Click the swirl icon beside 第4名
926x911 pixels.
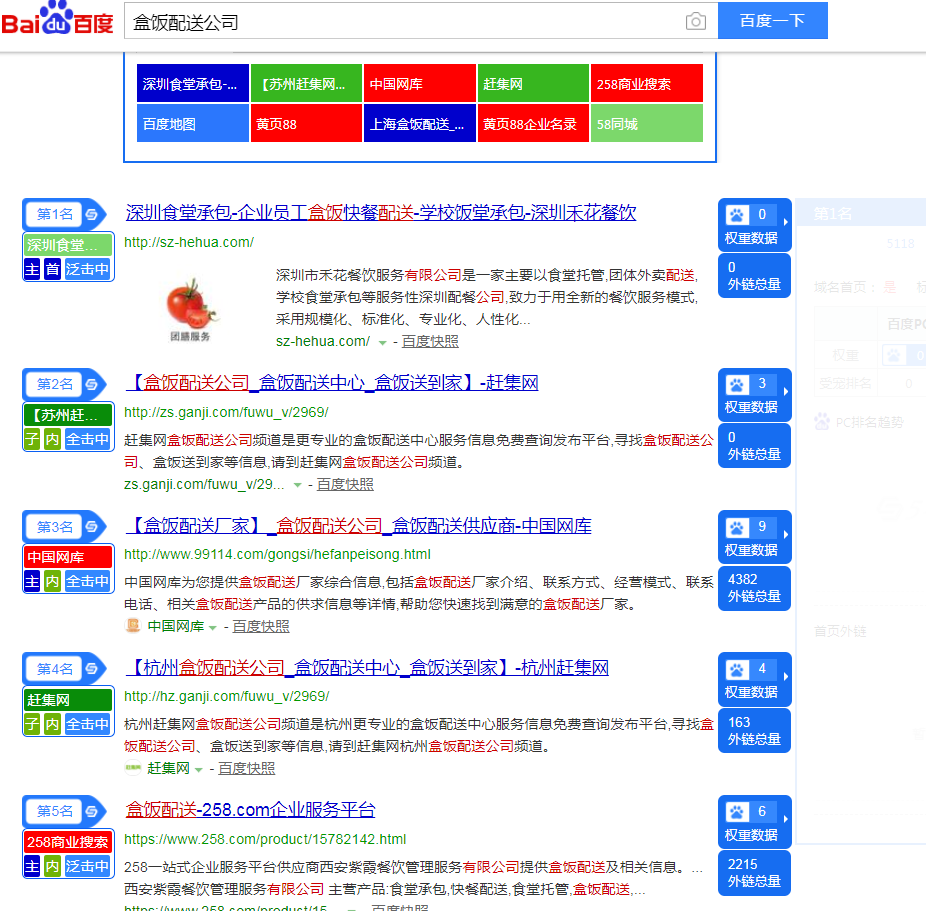pyautogui.click(x=92, y=669)
